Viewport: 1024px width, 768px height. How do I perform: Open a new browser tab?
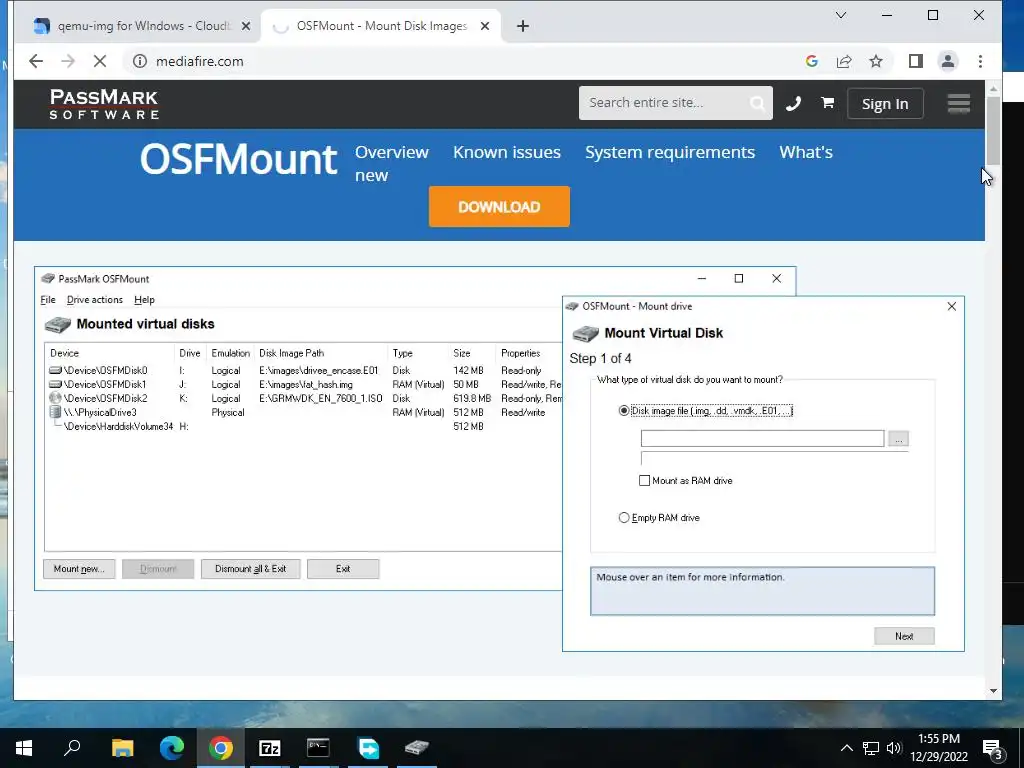[522, 26]
